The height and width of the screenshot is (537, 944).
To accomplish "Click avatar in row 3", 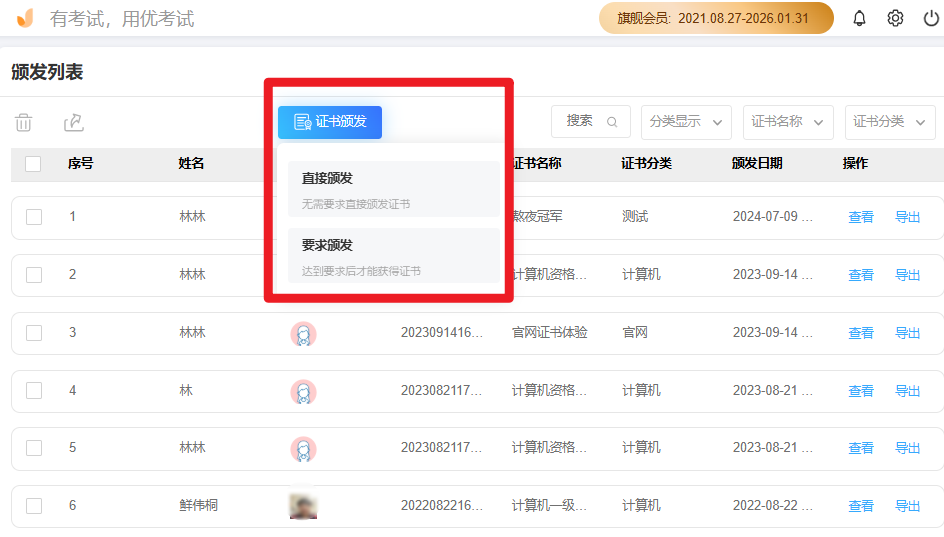I will [303, 334].
